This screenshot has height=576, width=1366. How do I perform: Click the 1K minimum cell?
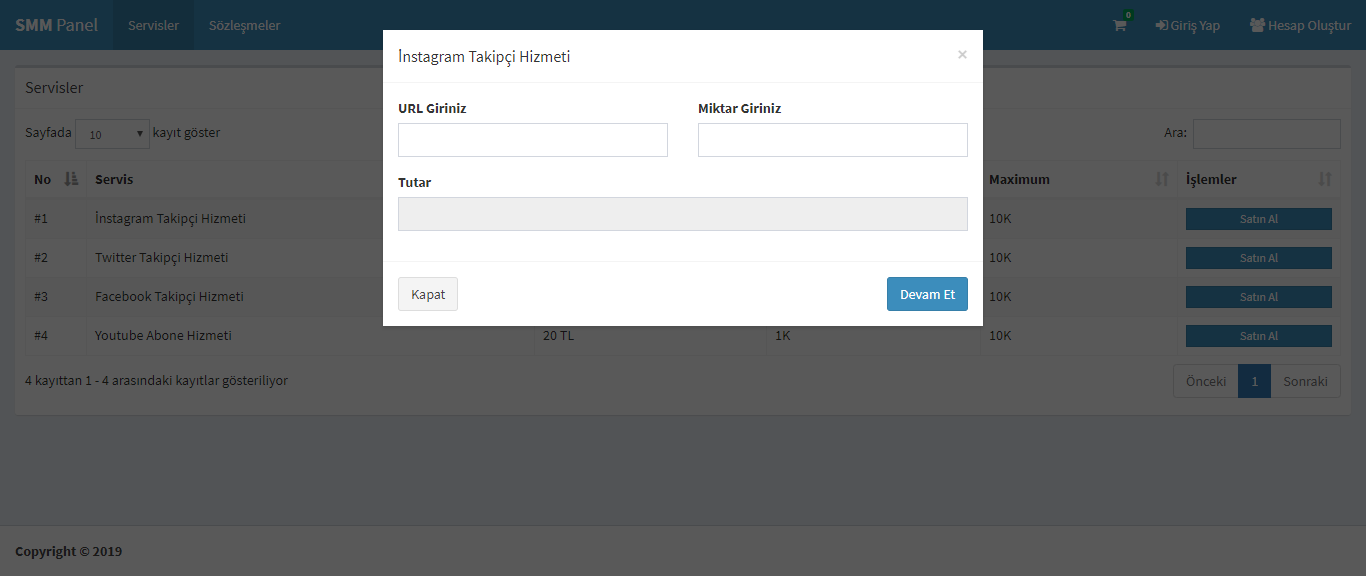pos(783,335)
